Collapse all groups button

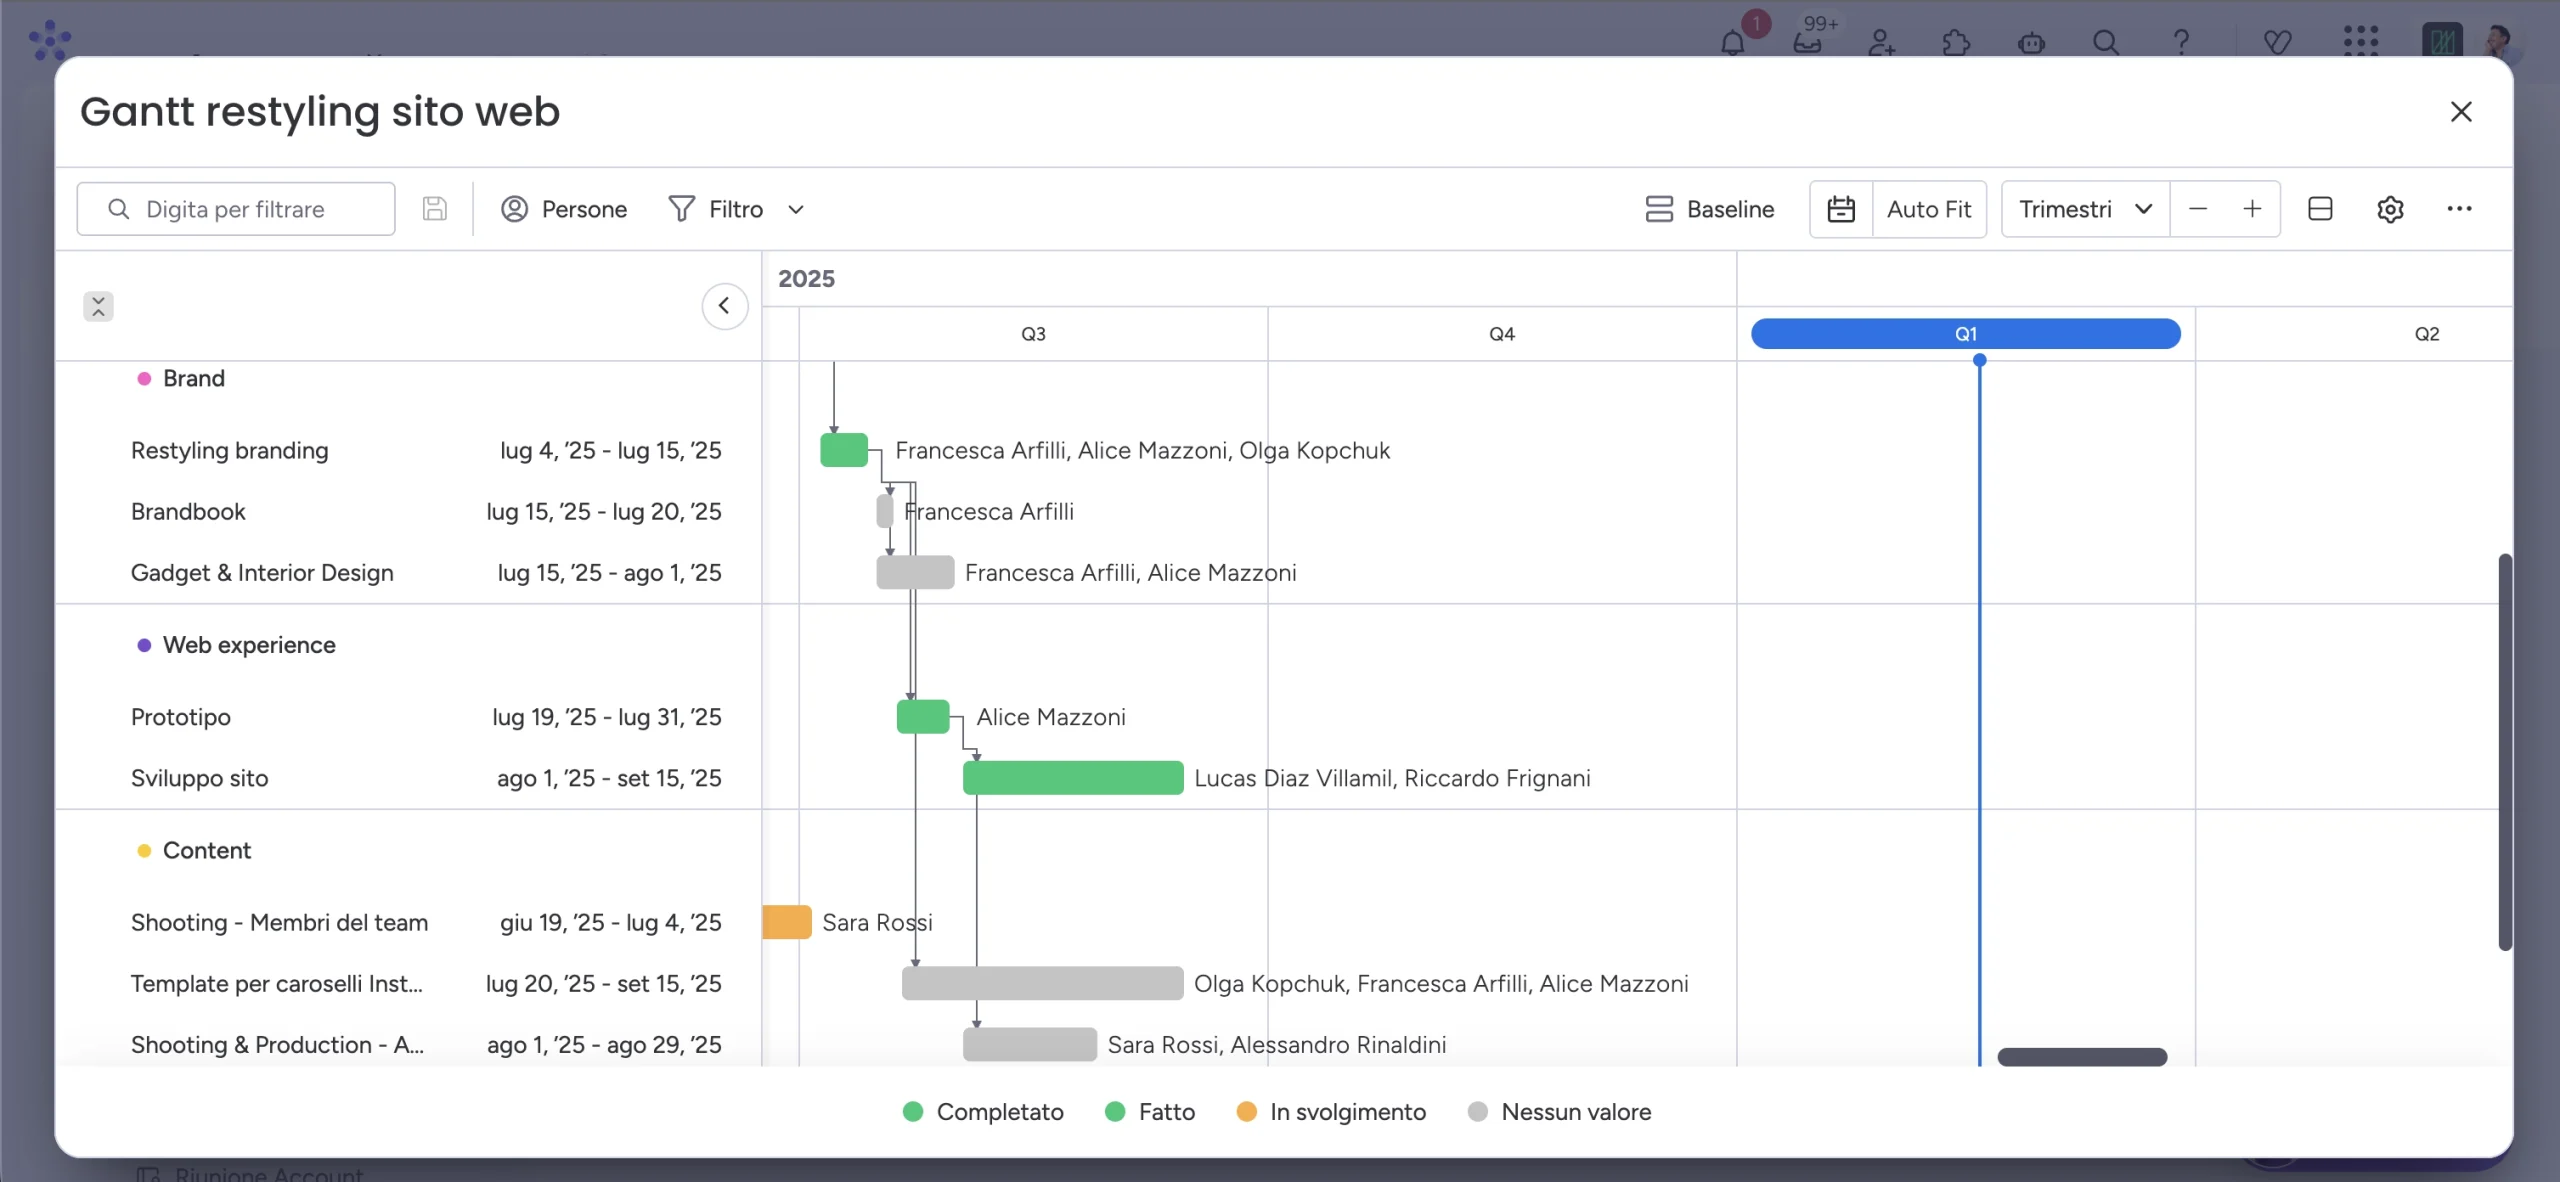point(98,306)
